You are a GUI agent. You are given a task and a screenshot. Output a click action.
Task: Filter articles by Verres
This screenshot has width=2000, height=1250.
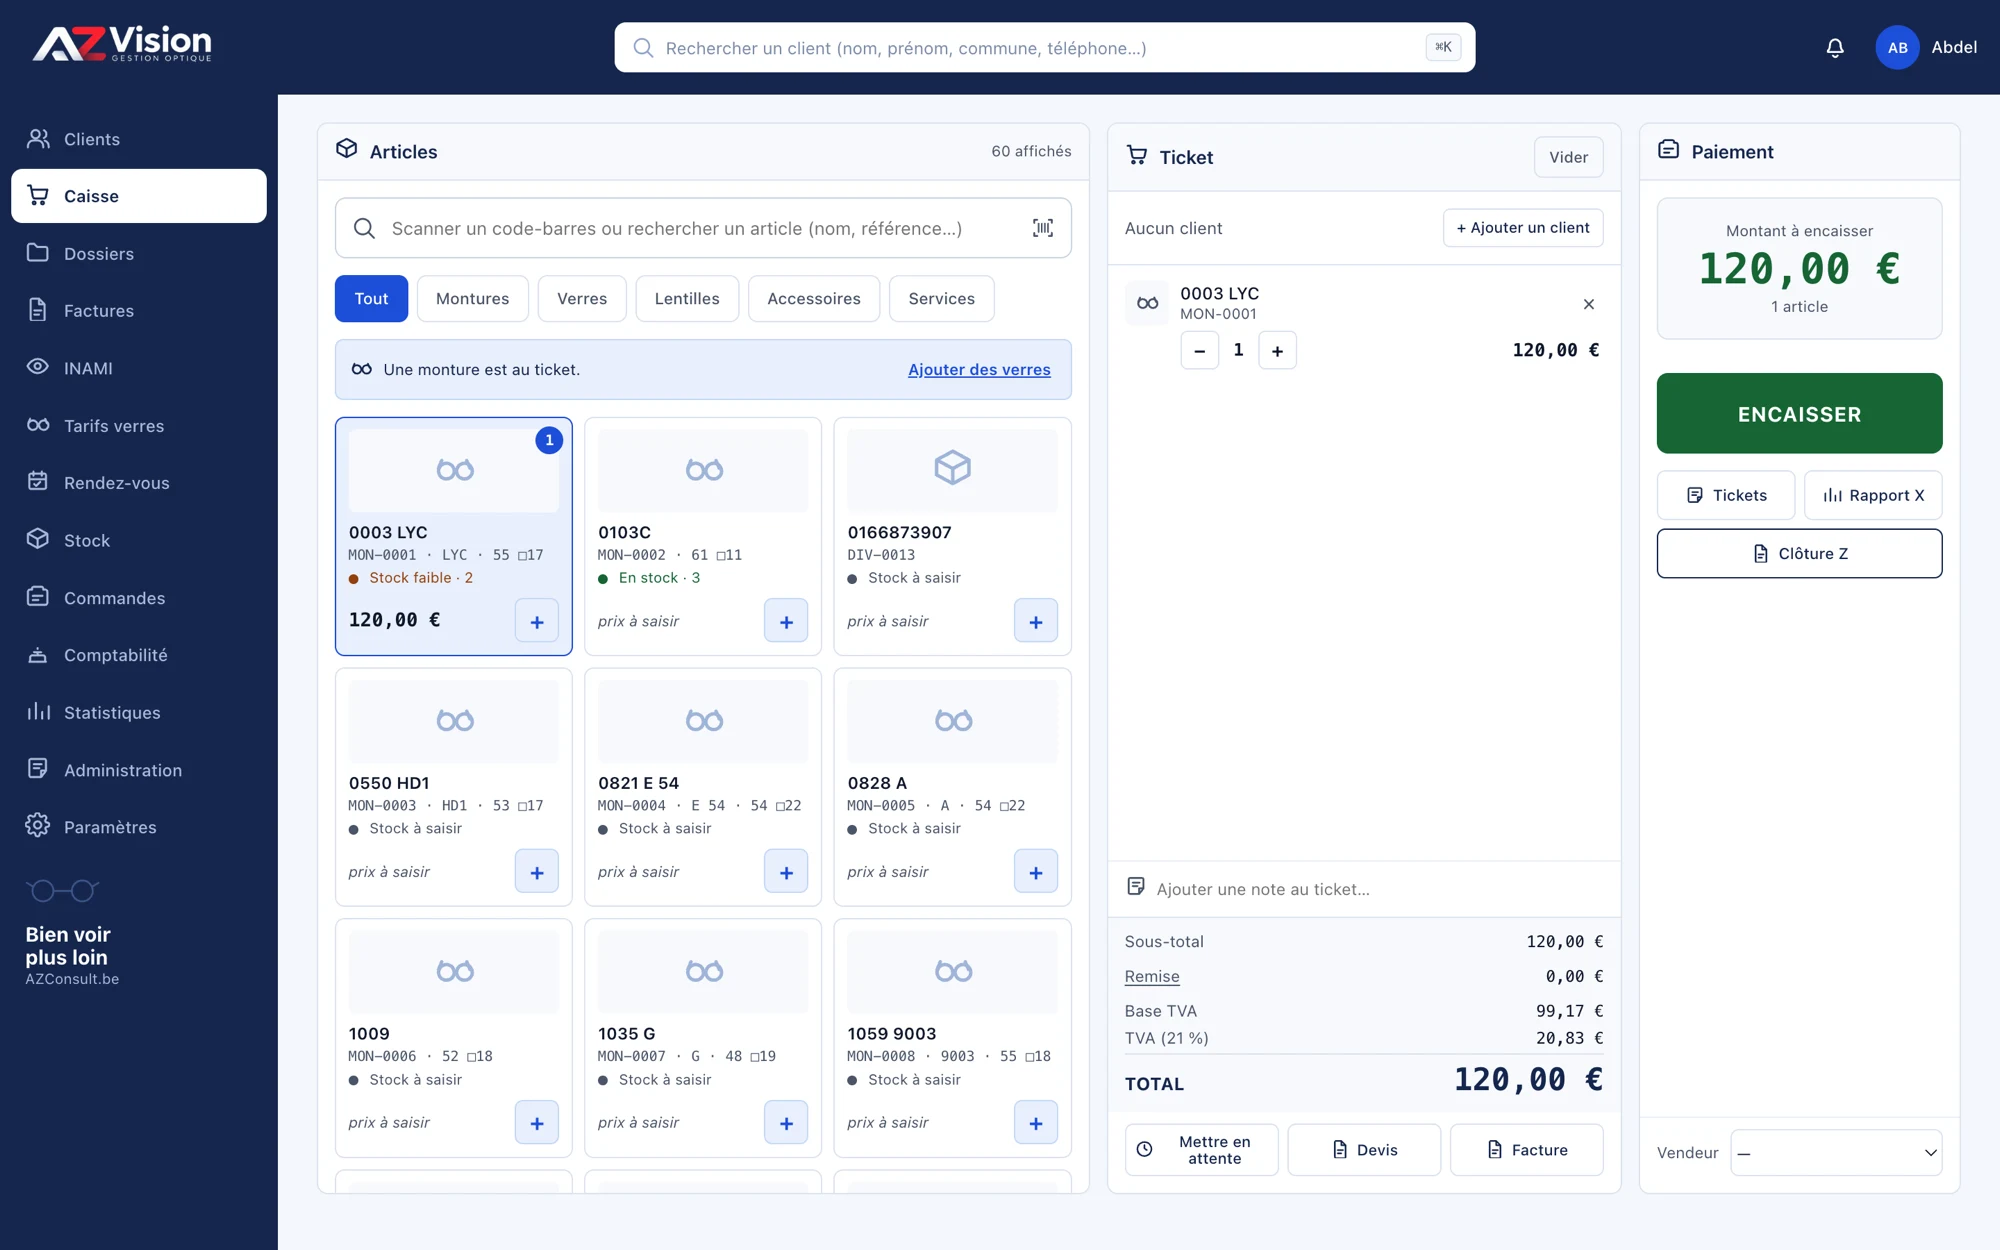pos(582,299)
